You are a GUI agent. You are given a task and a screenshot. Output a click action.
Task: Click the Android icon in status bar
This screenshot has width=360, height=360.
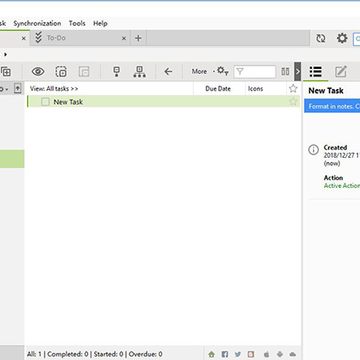(x=280, y=354)
